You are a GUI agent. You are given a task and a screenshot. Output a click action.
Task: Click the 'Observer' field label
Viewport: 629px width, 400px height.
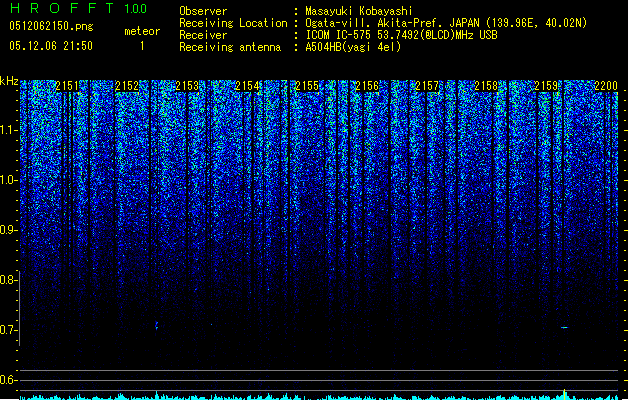point(203,11)
